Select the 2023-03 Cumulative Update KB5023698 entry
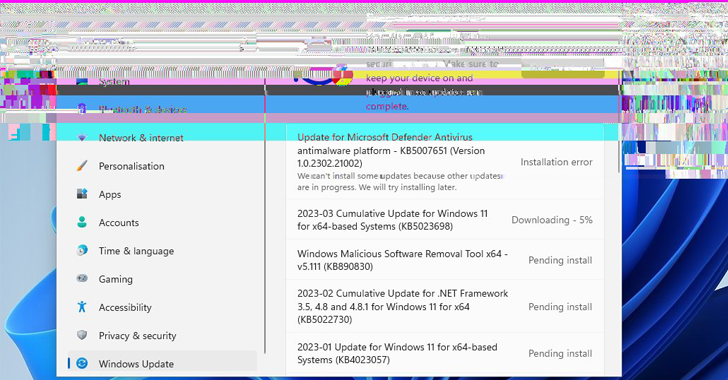This screenshot has width=728, height=380. (445, 220)
